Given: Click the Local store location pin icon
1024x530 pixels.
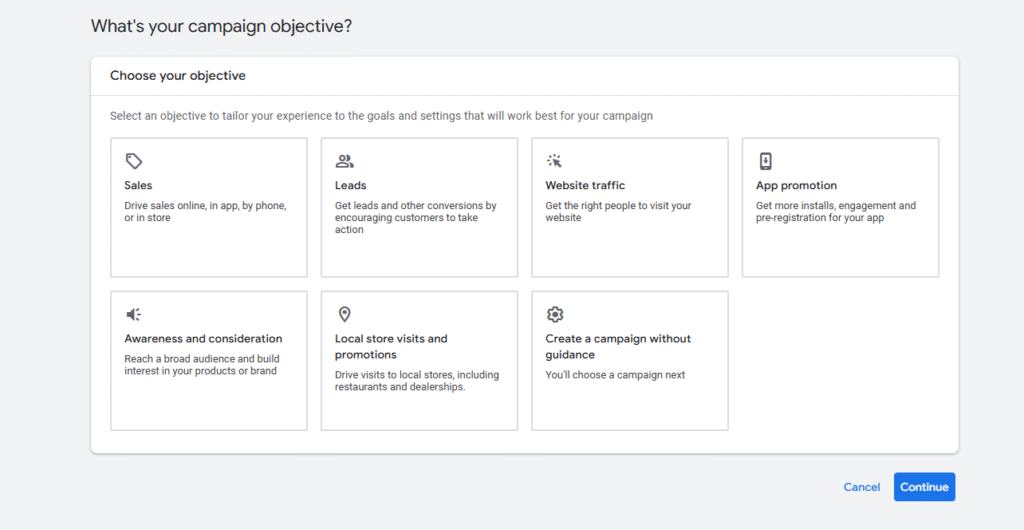Looking at the screenshot, I should click(x=344, y=315).
